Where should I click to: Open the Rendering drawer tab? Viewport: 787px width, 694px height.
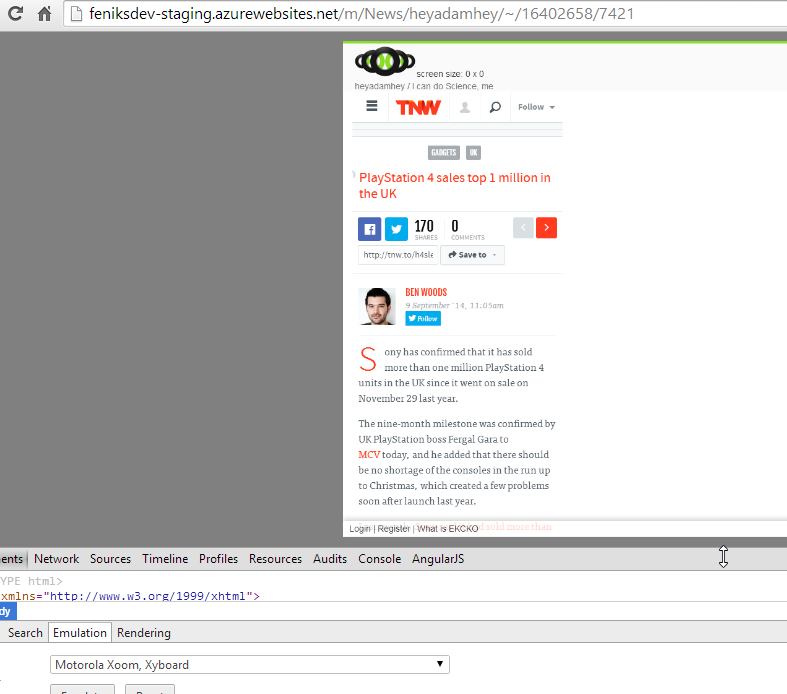coord(144,633)
